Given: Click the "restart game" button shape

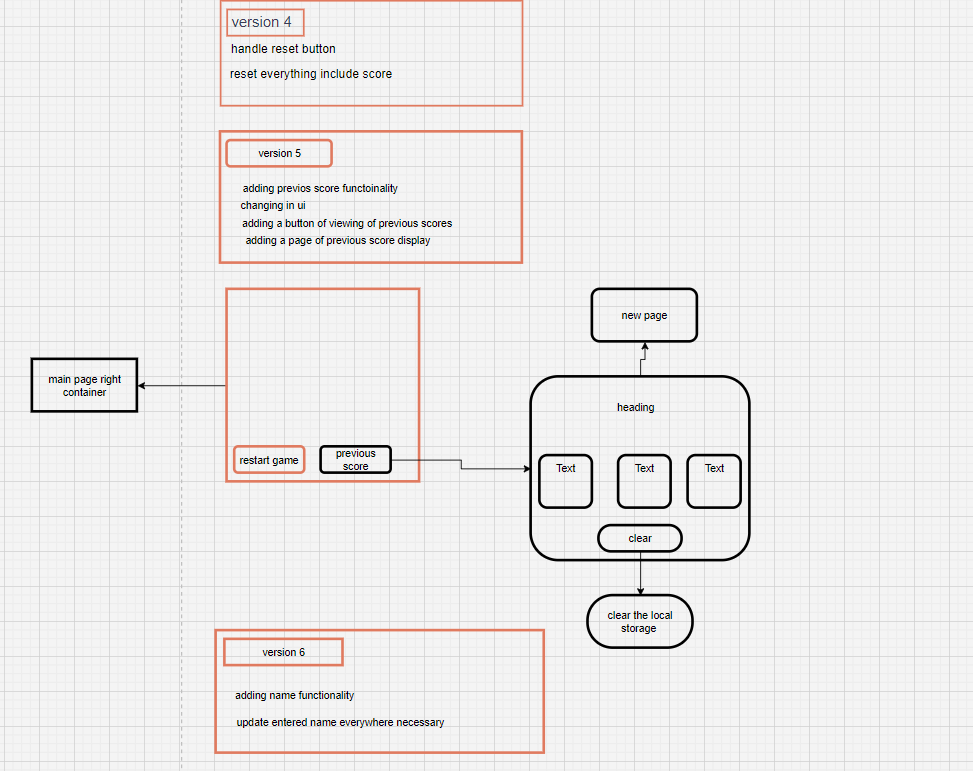Looking at the screenshot, I should pyautogui.click(x=268, y=459).
